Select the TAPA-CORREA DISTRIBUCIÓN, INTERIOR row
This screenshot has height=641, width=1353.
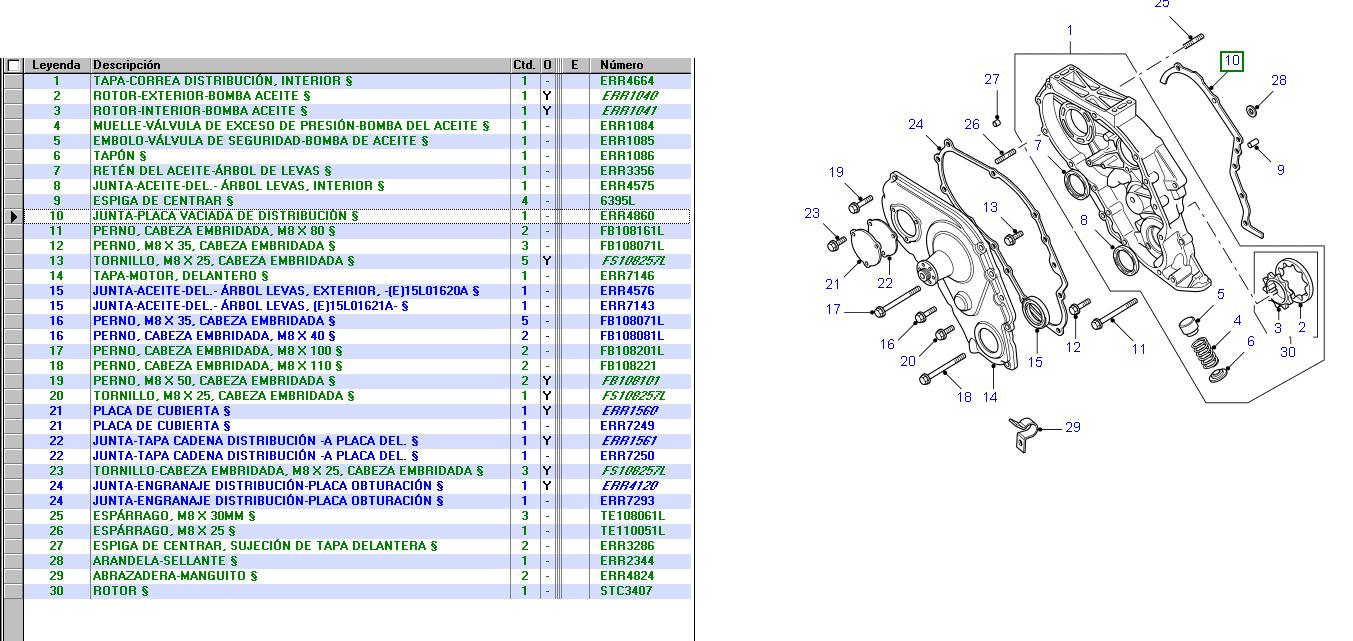pos(222,81)
